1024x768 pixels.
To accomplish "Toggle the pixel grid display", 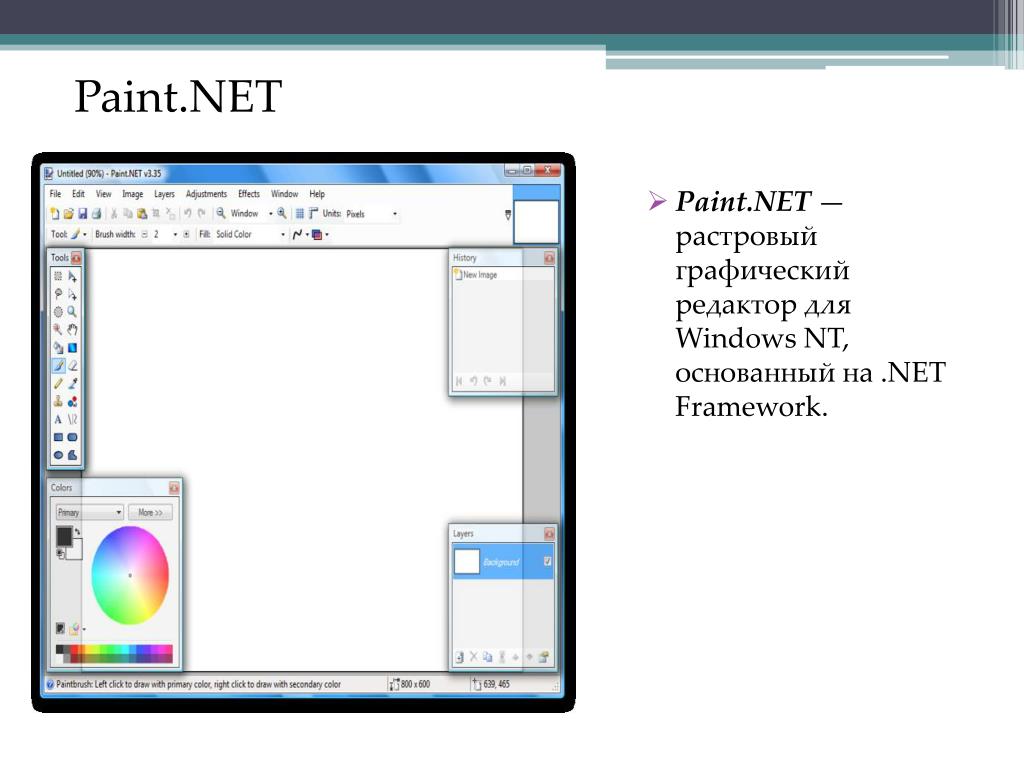I will [x=300, y=214].
